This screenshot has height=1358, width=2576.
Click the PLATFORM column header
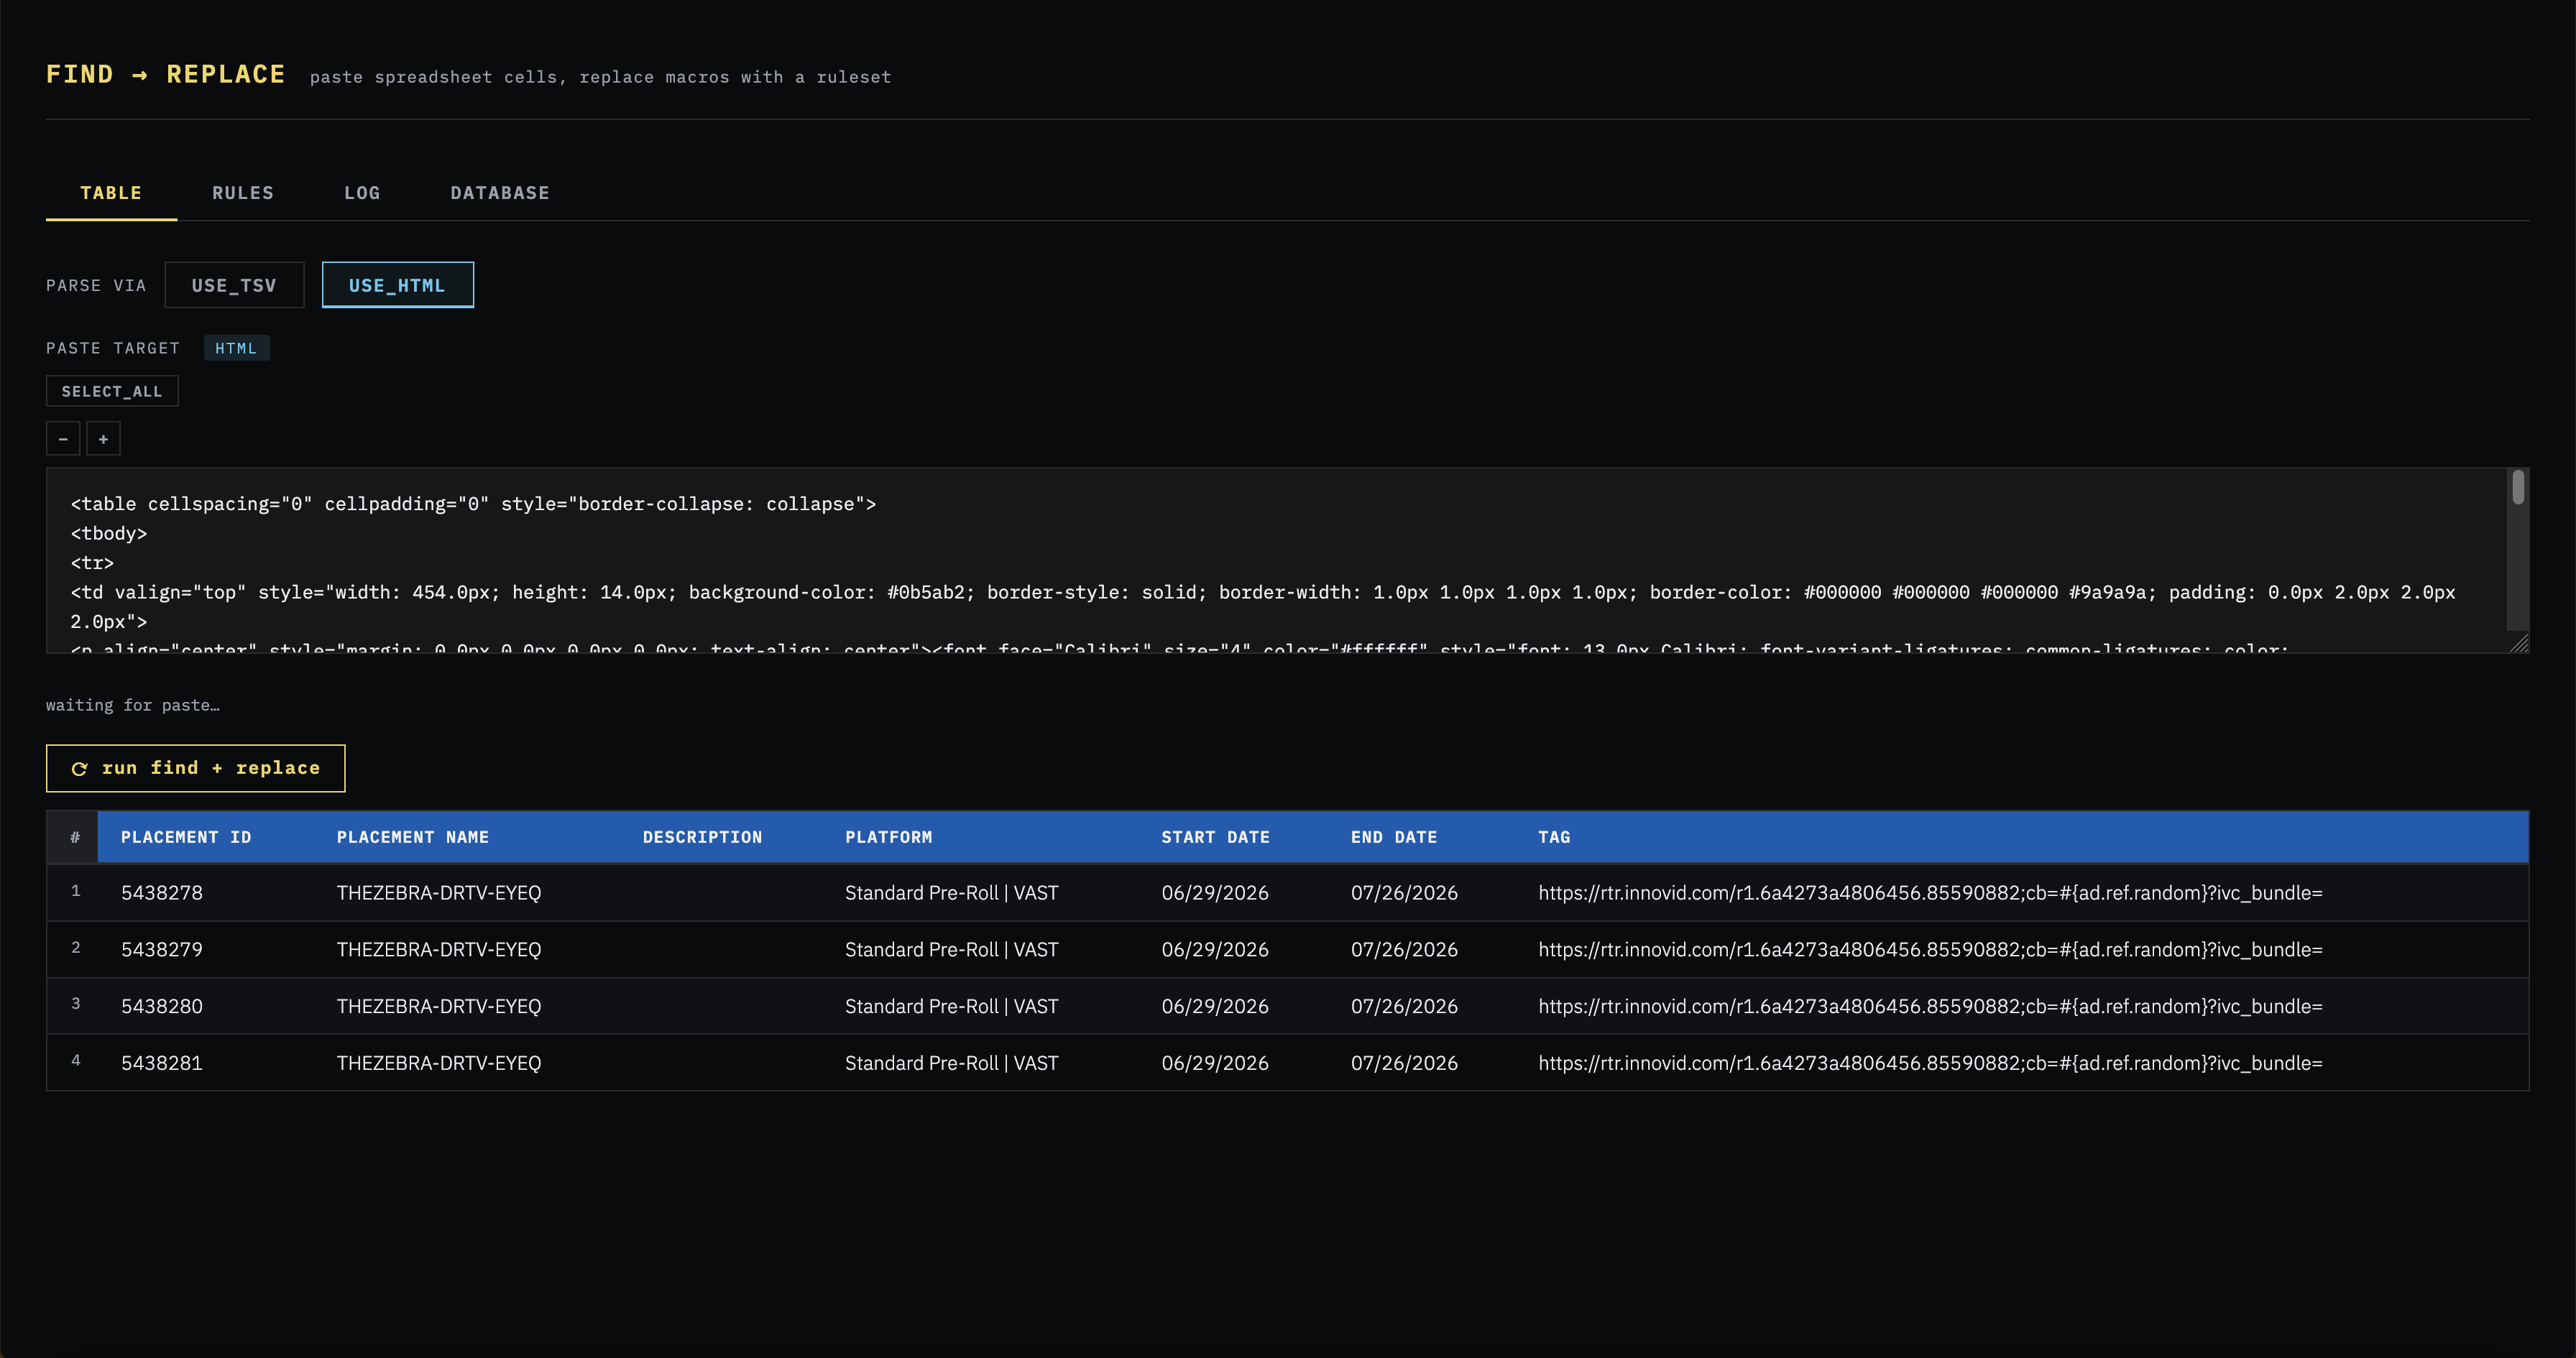(x=889, y=837)
